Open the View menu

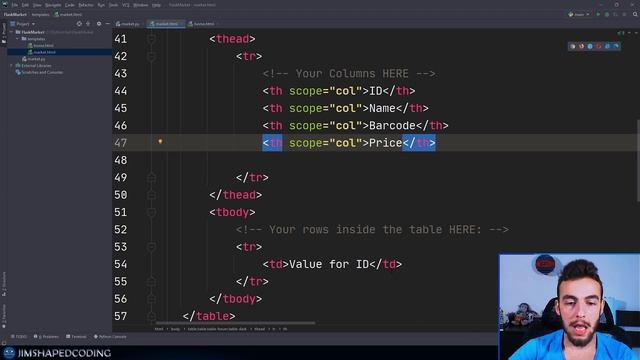point(37,5)
